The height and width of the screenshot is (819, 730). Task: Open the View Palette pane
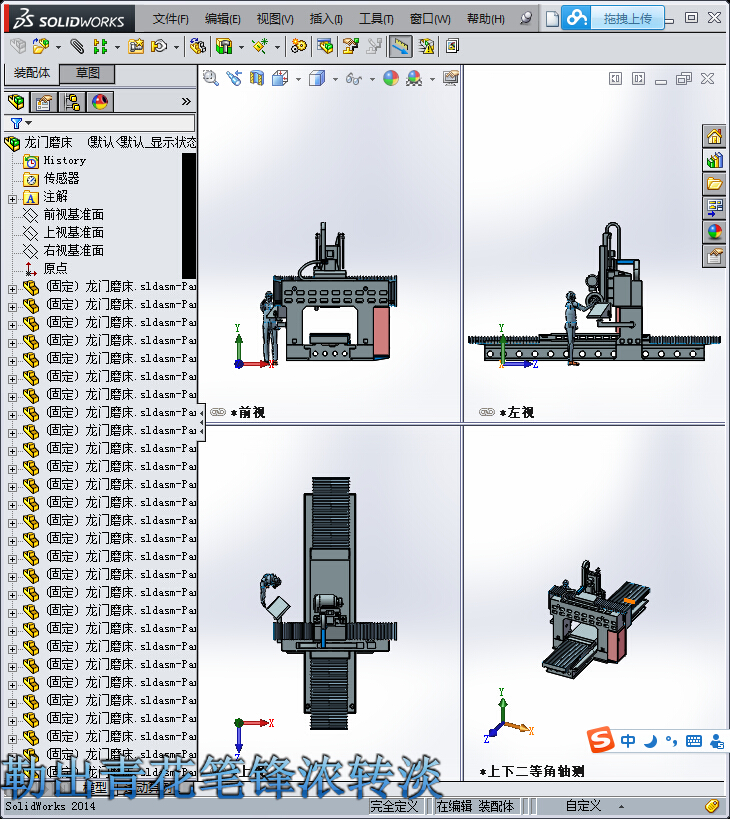[714, 207]
